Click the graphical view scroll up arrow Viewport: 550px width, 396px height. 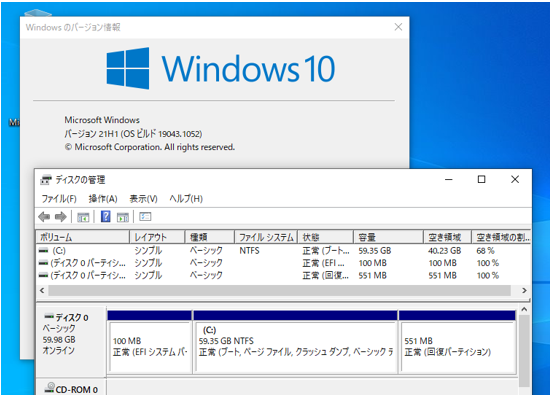tap(524, 309)
